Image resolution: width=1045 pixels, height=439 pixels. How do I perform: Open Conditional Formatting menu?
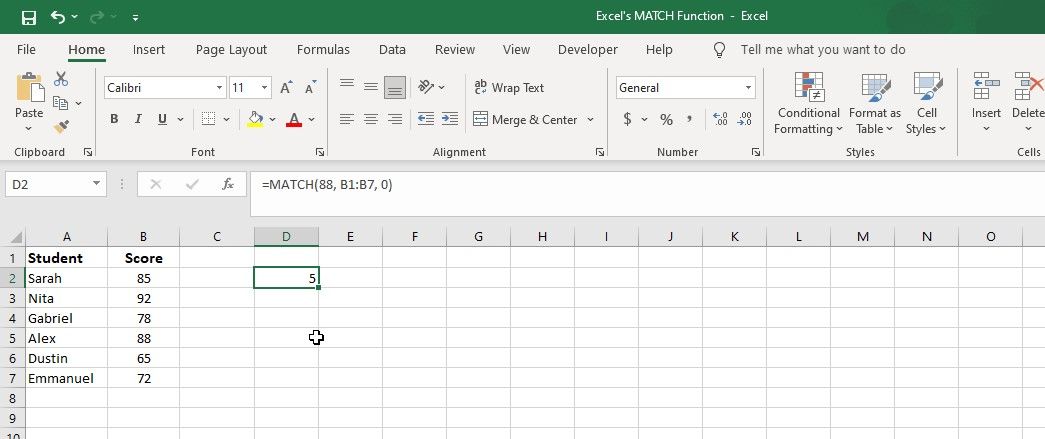(808, 103)
